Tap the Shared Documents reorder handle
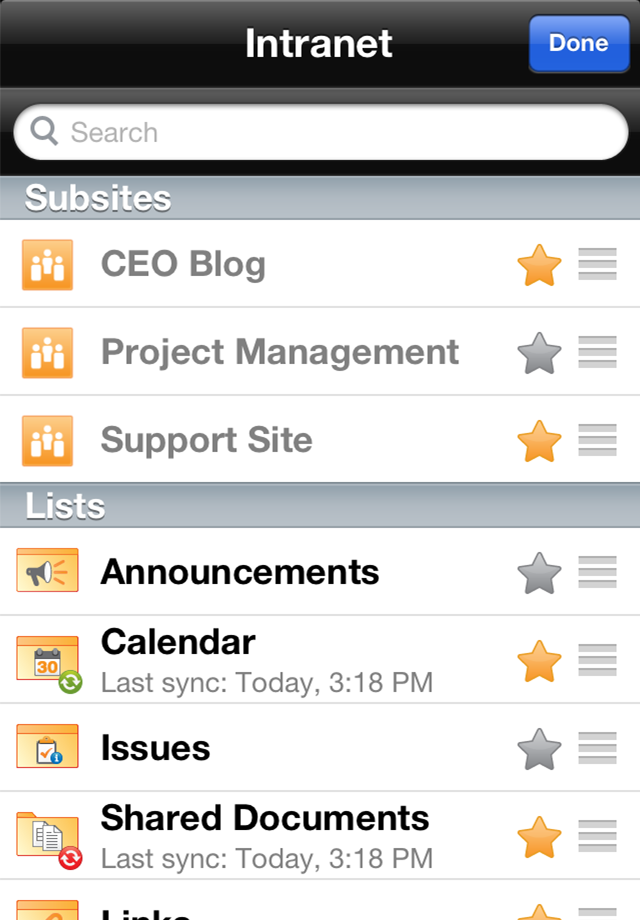Viewport: 640px width, 920px height. click(597, 836)
